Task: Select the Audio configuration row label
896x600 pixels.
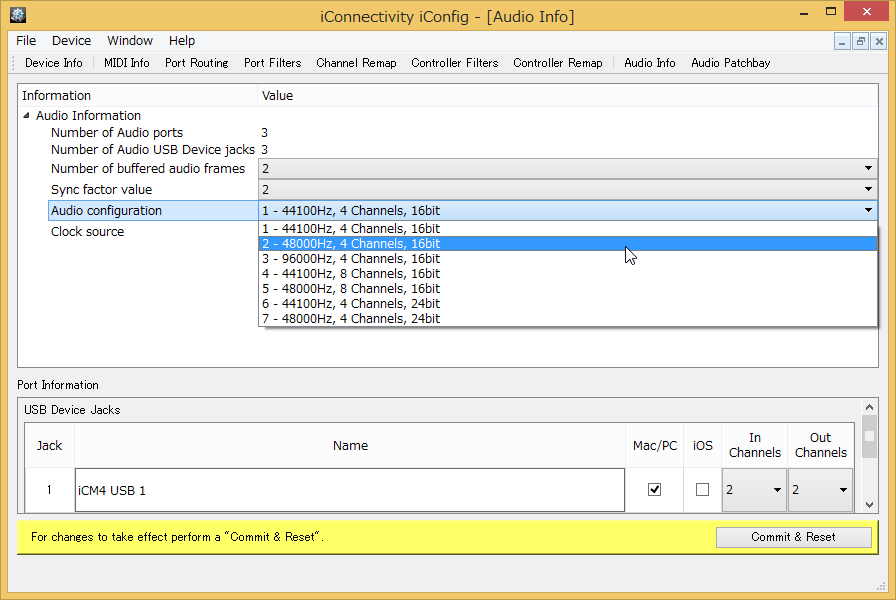Action: coord(106,210)
